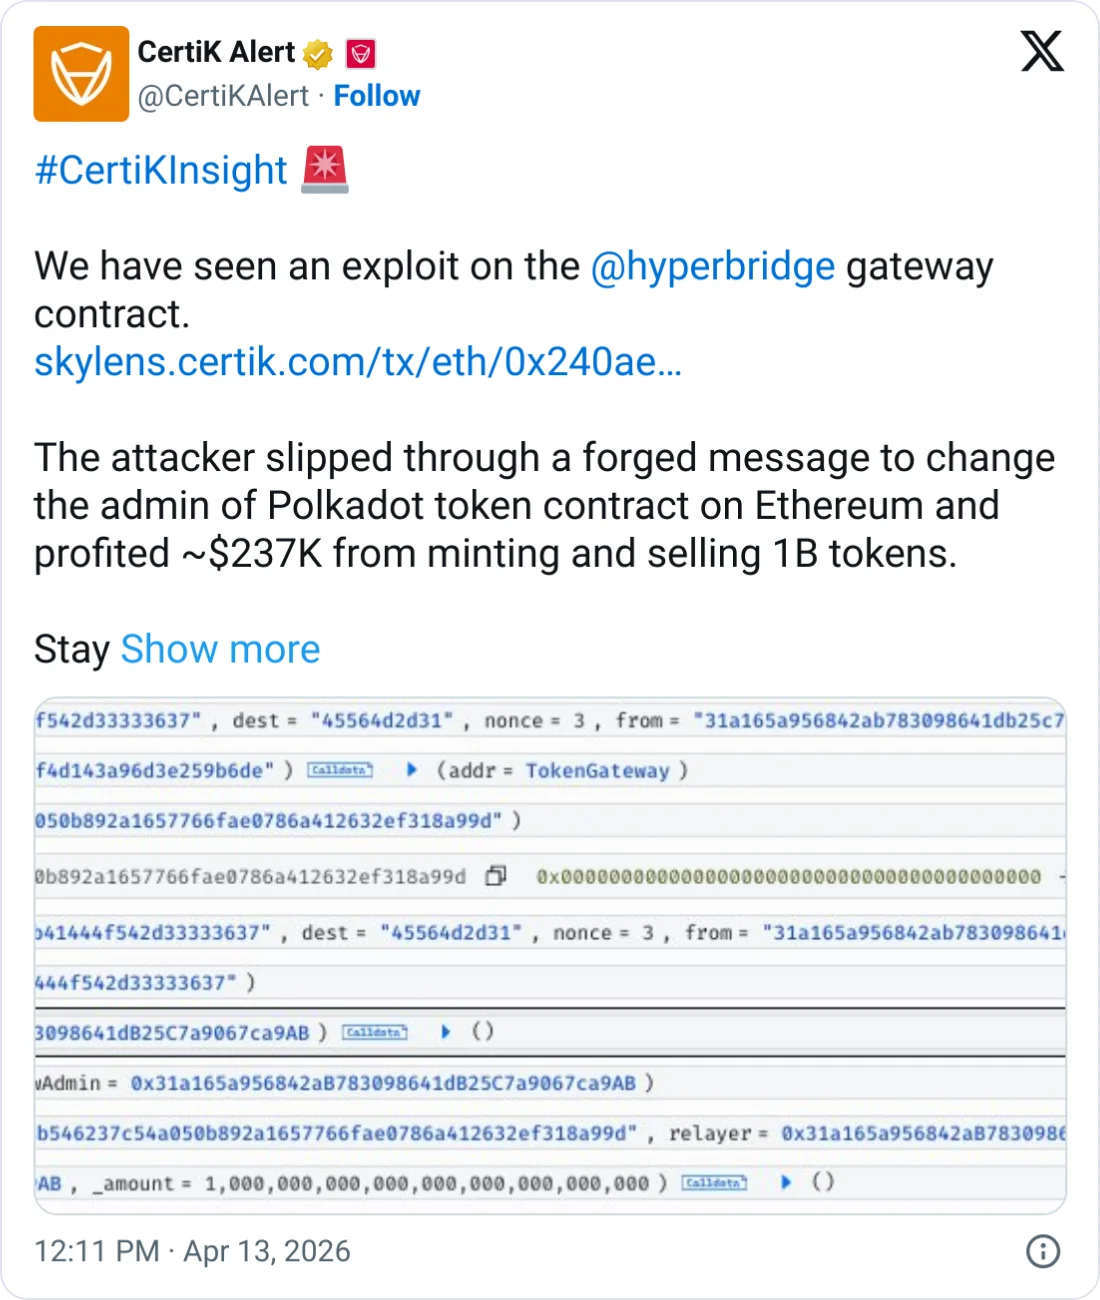The width and height of the screenshot is (1100, 1300).
Task: Open the info icon next to the timestamp
Action: click(1042, 1251)
